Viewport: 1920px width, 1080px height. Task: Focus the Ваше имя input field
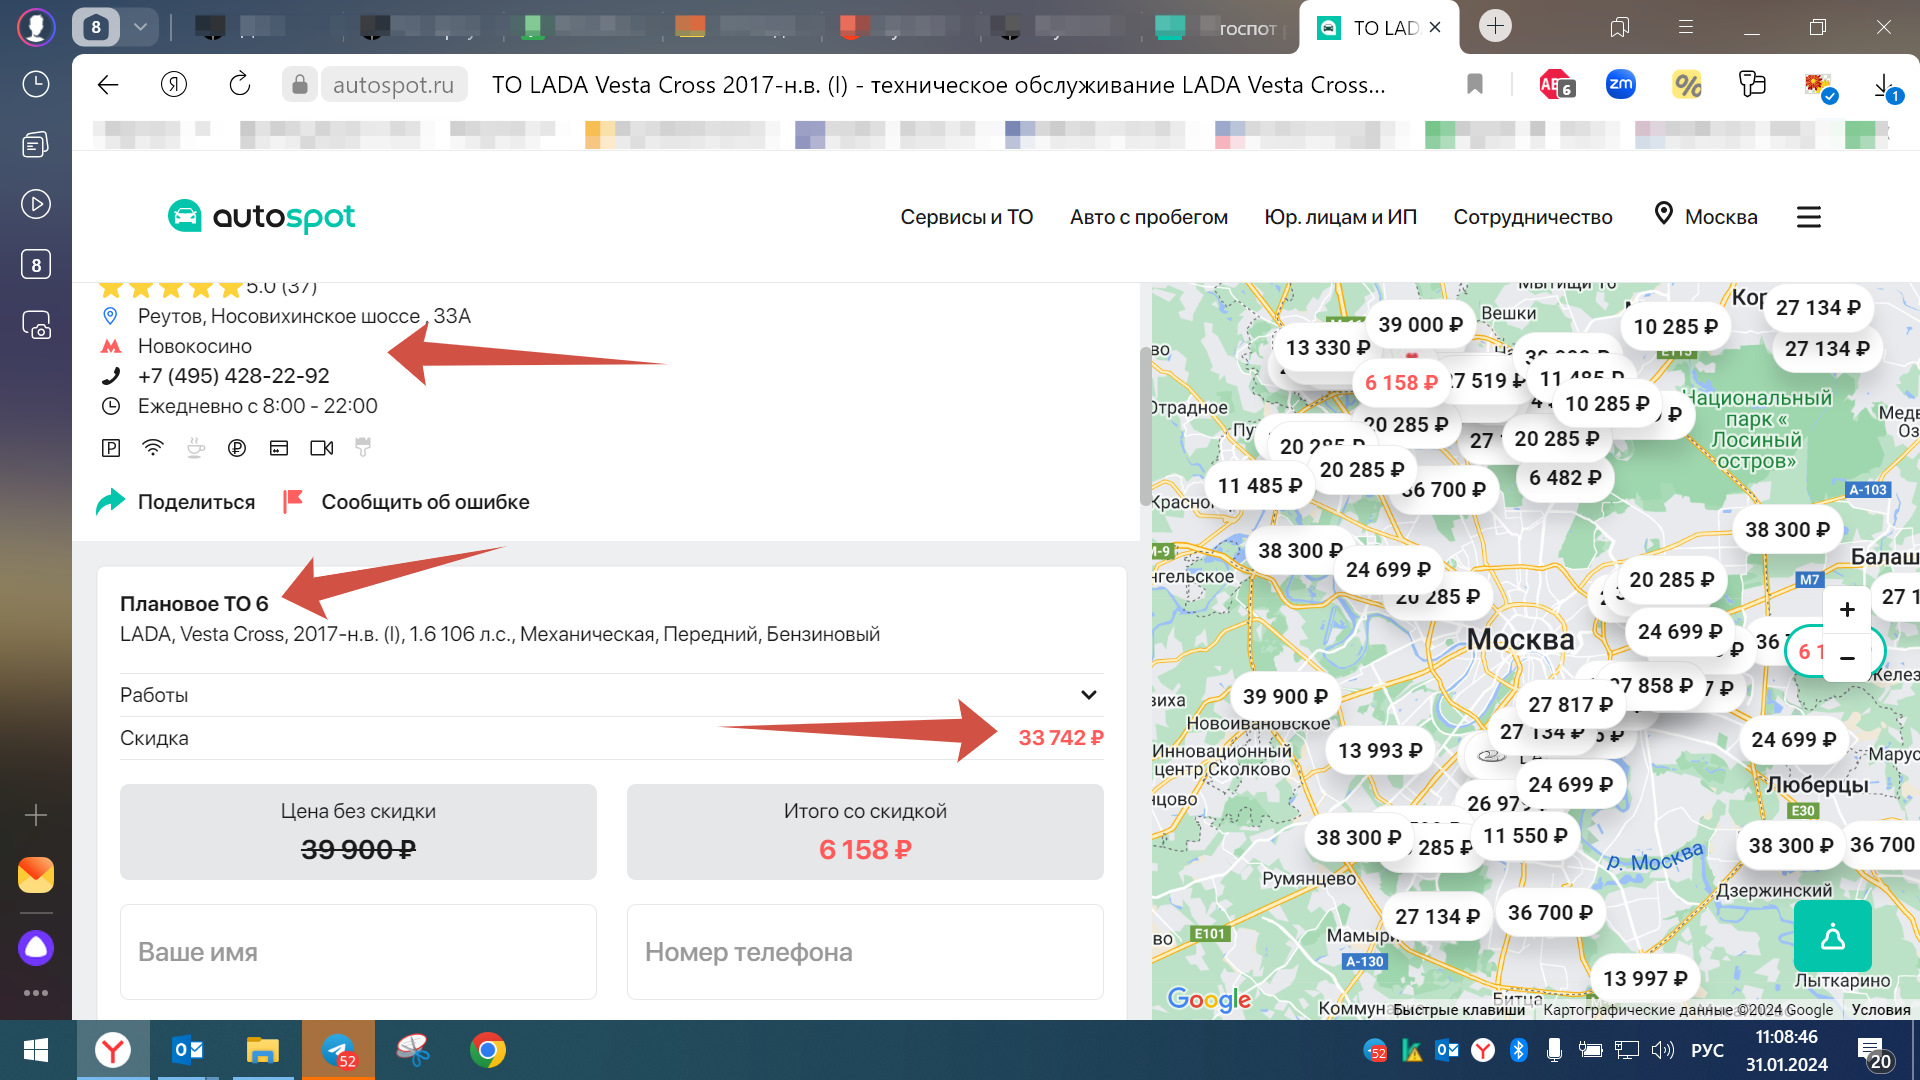click(358, 952)
